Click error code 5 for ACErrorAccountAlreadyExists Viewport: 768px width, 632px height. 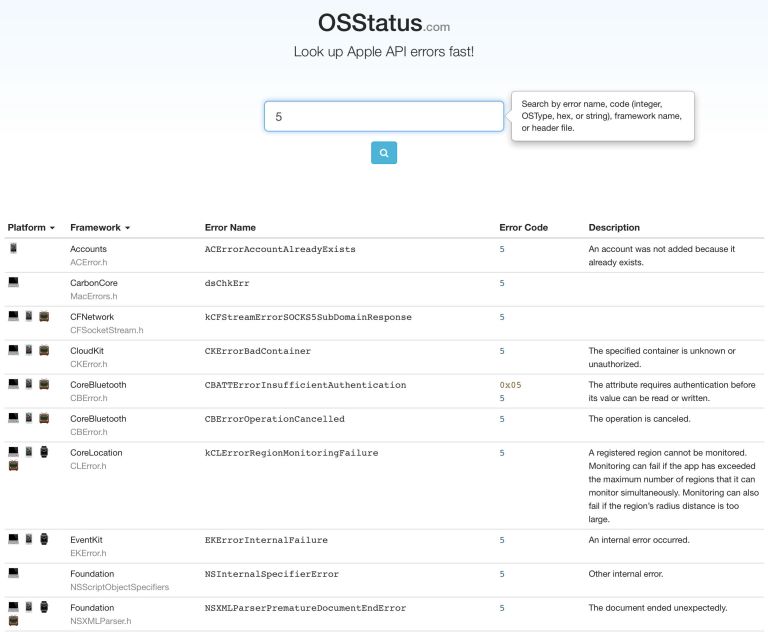502,249
